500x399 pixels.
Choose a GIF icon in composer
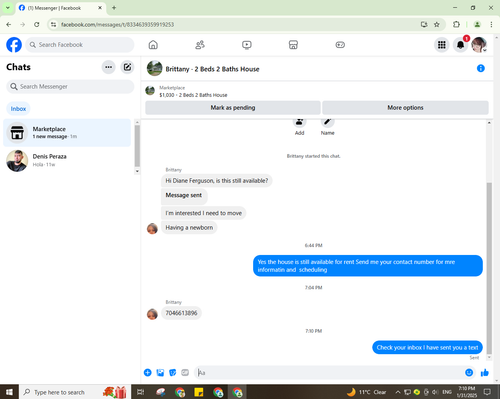[185, 373]
